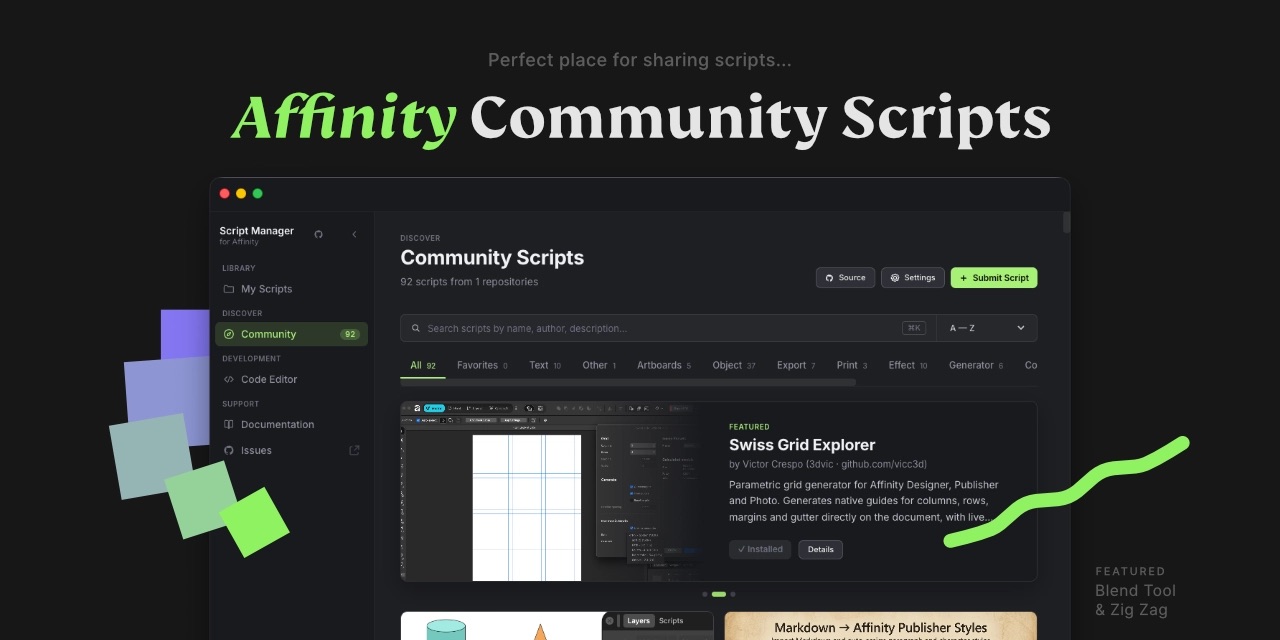
Task: Click the horizontal scrollbar under category tabs
Action: click(x=628, y=382)
